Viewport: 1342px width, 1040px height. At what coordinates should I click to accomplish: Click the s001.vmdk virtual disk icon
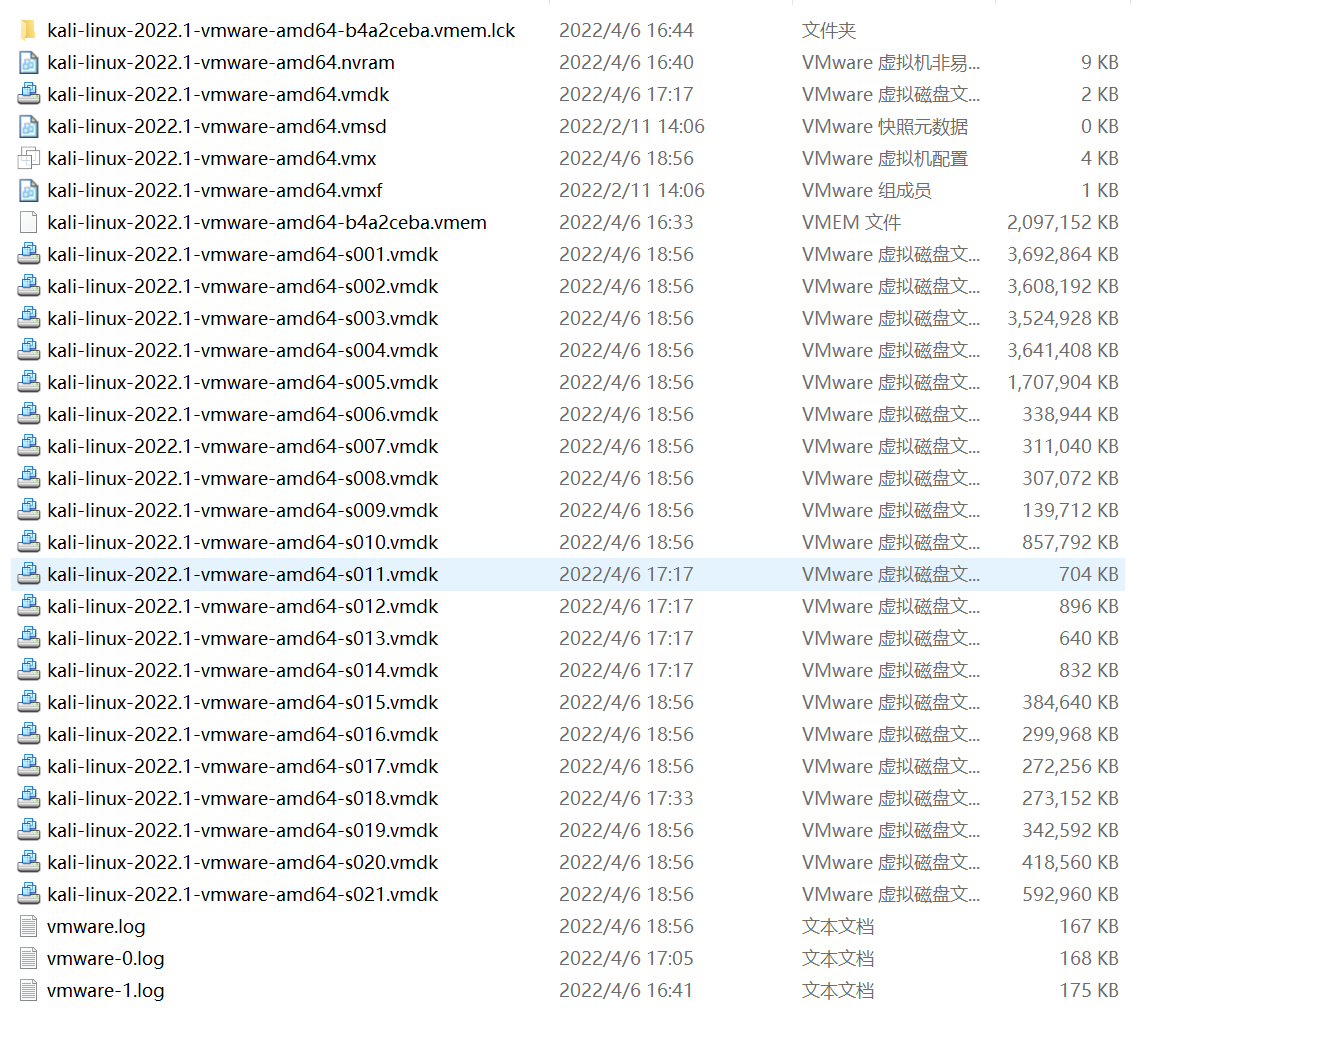point(29,254)
